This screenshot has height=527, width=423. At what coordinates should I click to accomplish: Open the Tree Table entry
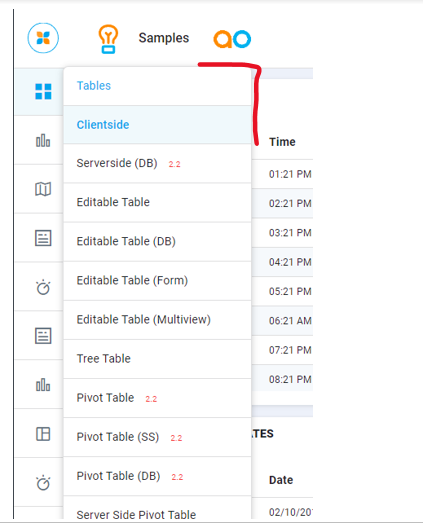157,359
